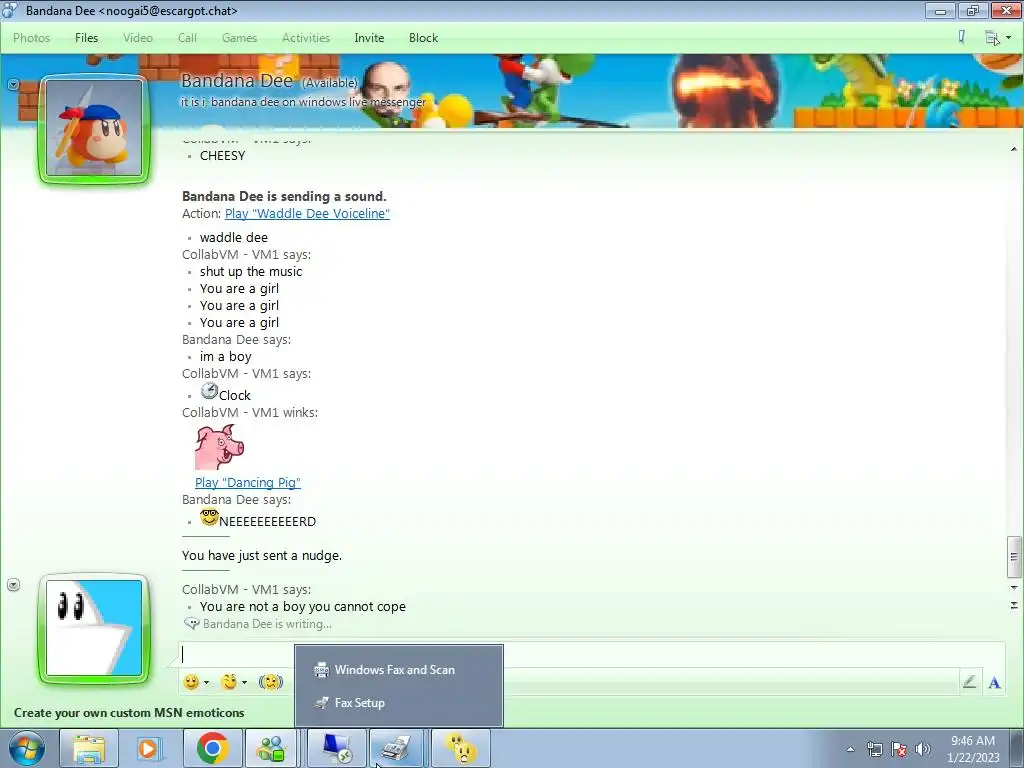
Task: Click 'Bandana Dee is writing...' status
Action: click(267, 624)
